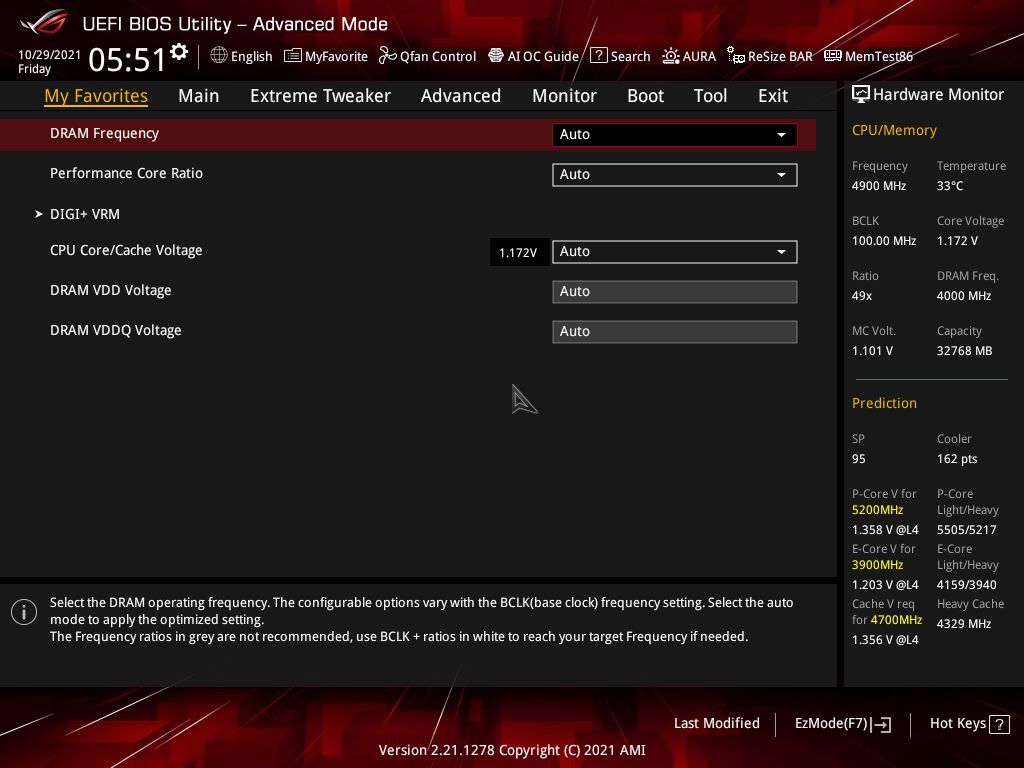This screenshot has width=1024, height=768.
Task: Click the 4159/3940 E-Core value
Action: [967, 584]
